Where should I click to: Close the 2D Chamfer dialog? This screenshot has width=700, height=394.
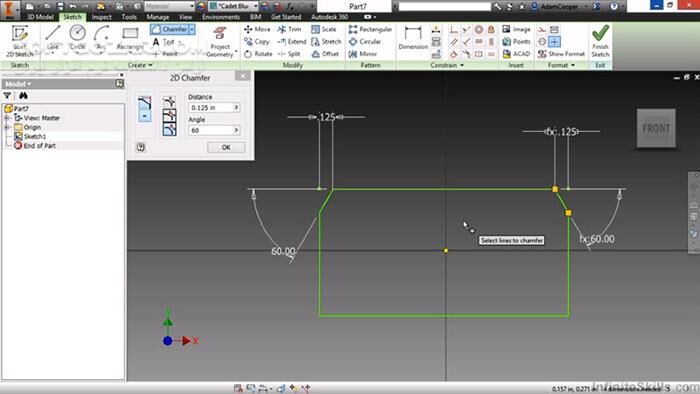[243, 76]
